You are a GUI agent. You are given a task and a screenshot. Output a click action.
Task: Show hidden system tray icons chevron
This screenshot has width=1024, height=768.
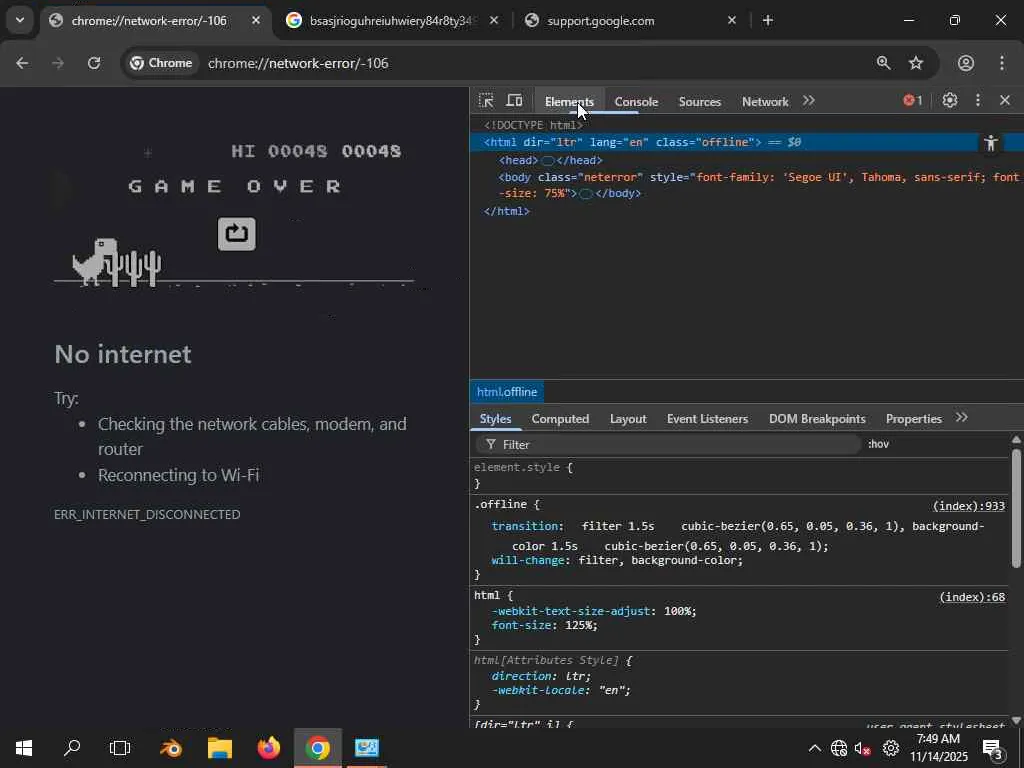pyautogui.click(x=814, y=748)
